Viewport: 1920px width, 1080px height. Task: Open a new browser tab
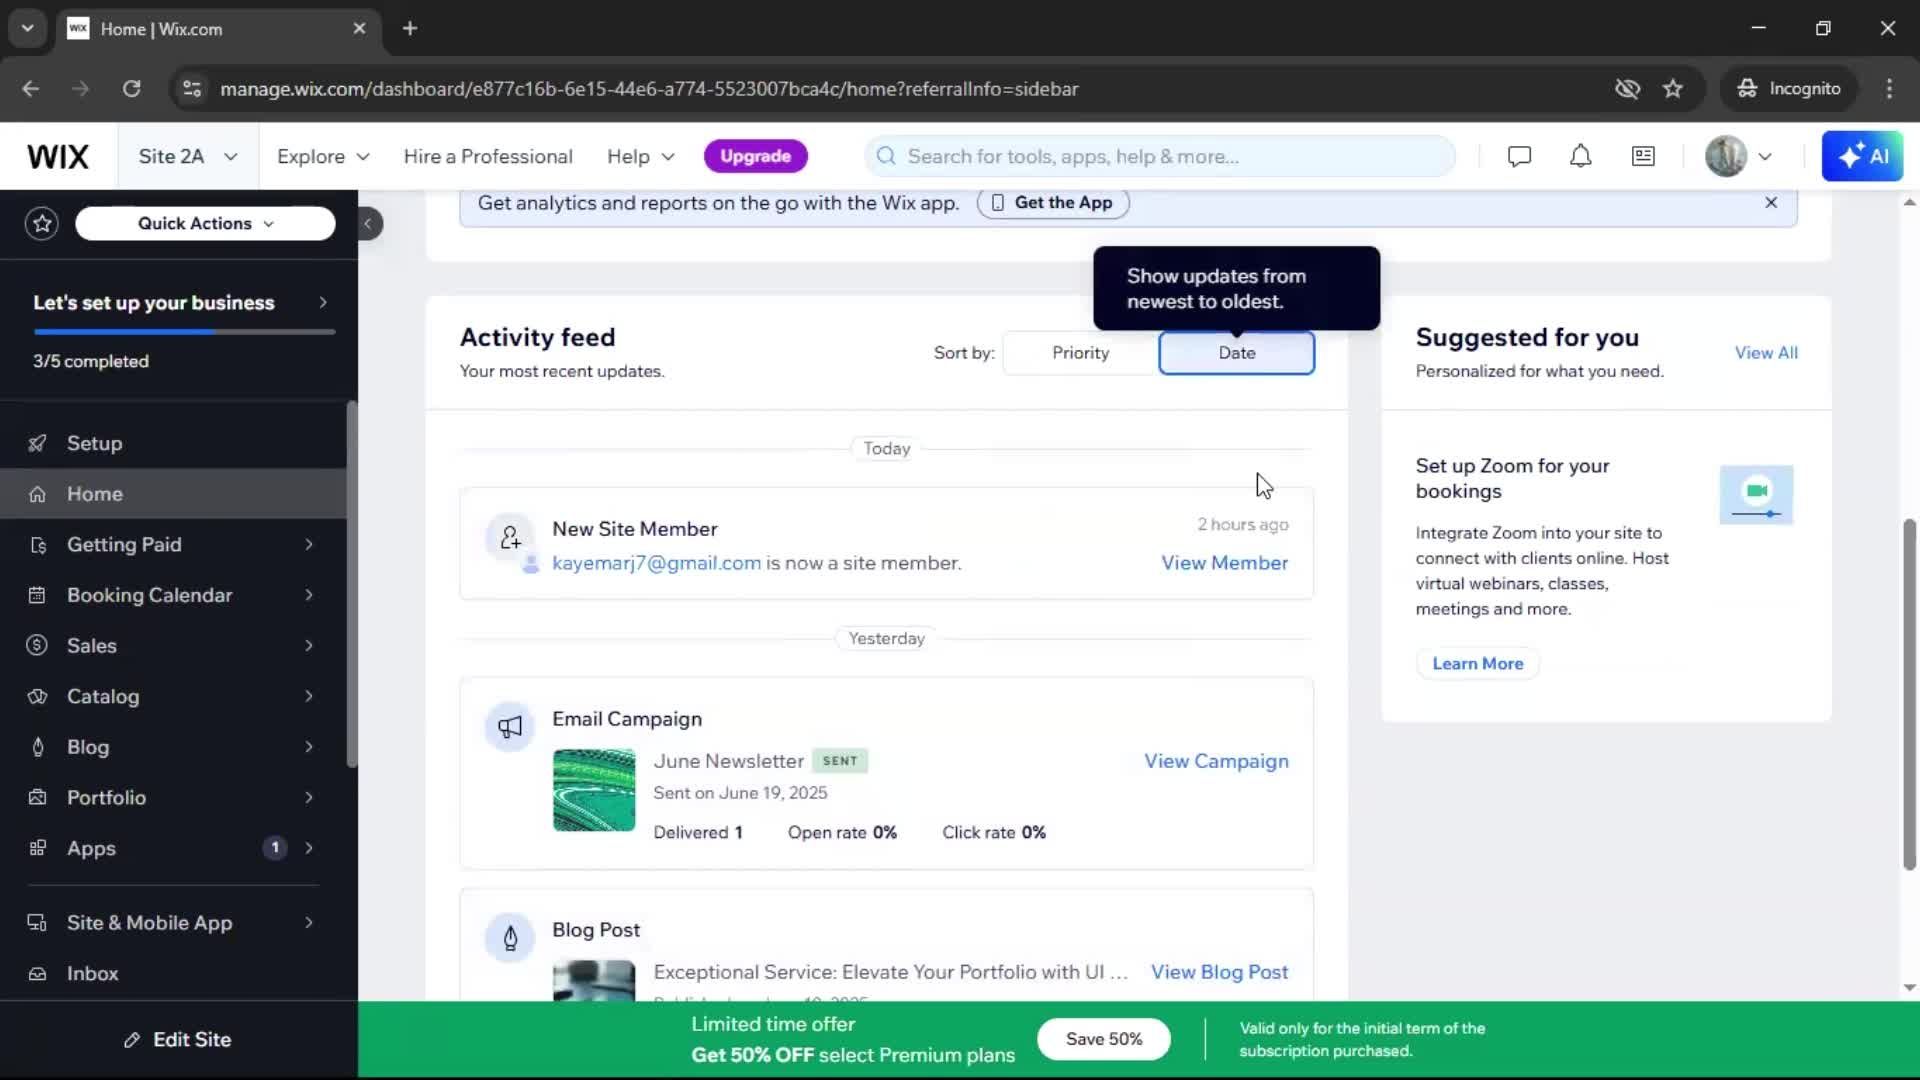point(410,28)
